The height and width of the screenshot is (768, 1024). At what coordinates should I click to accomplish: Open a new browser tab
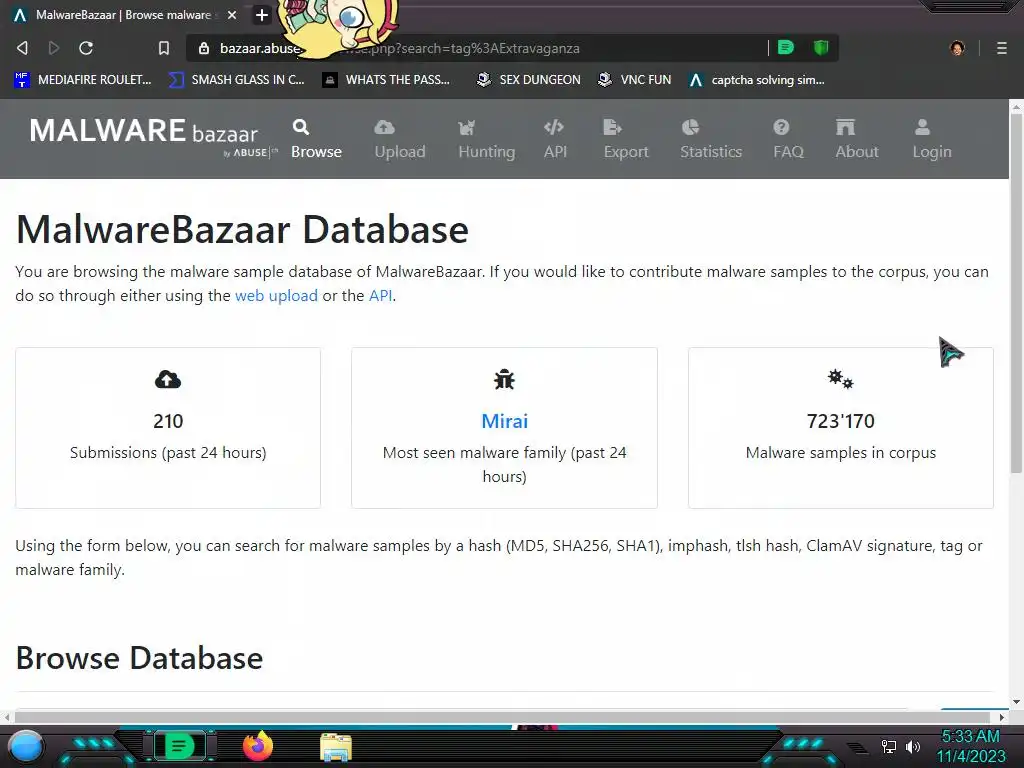(261, 14)
